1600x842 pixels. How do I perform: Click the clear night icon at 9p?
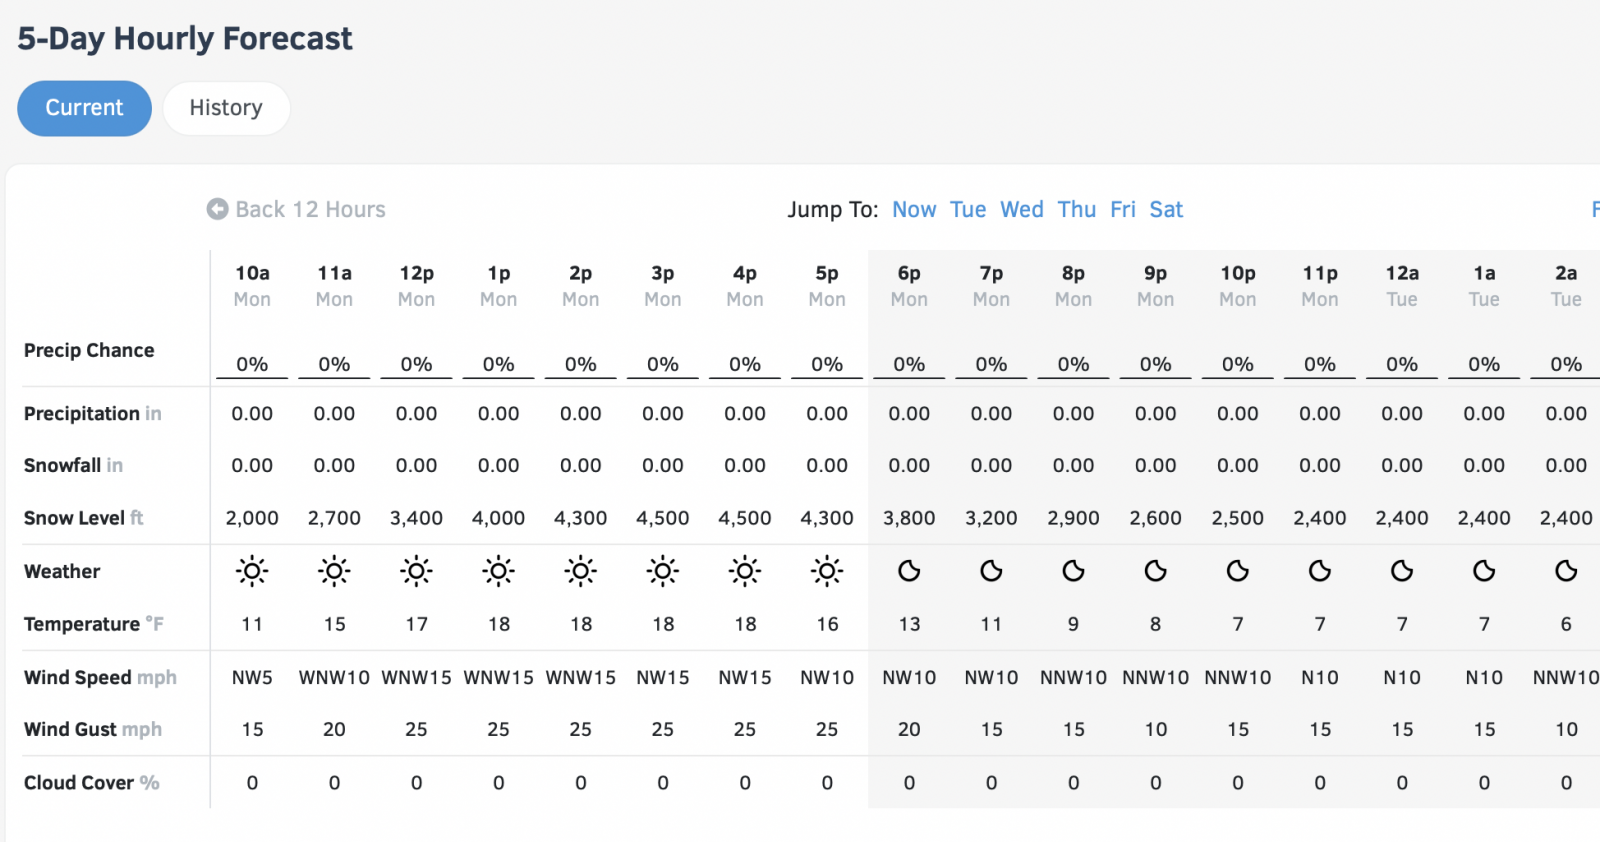1155,571
